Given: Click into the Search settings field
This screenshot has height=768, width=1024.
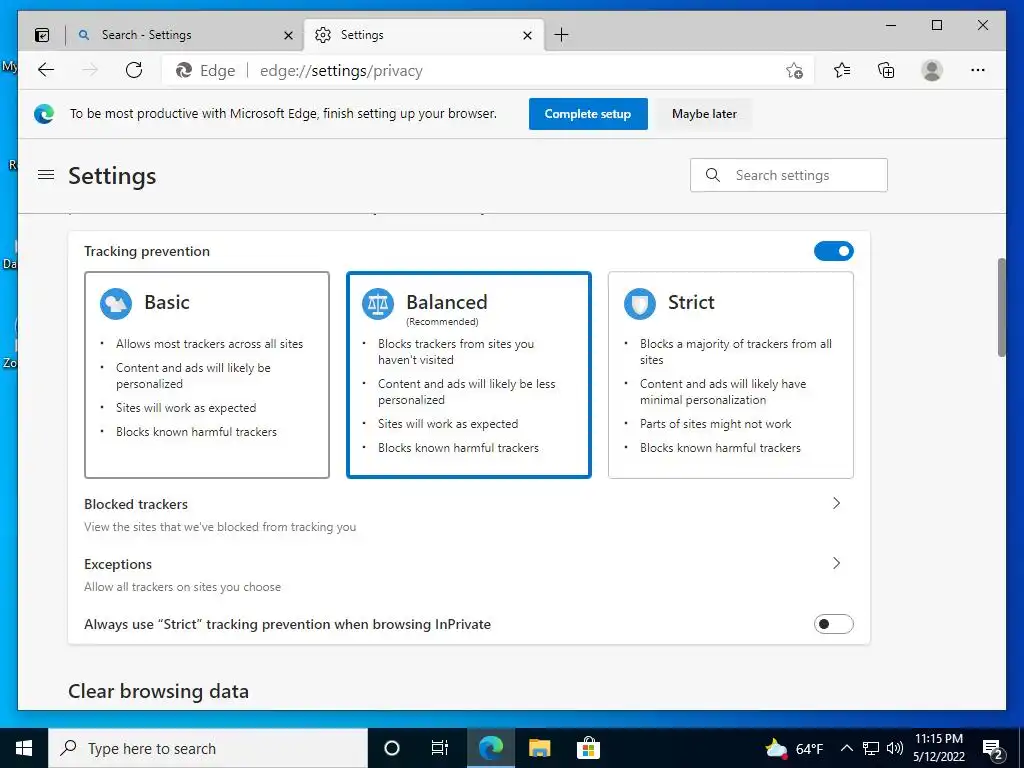Looking at the screenshot, I should [789, 175].
